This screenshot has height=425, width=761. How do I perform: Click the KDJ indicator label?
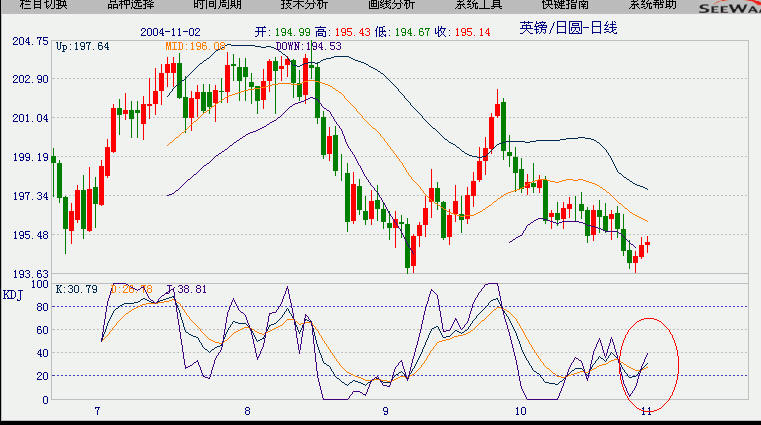click(13, 295)
